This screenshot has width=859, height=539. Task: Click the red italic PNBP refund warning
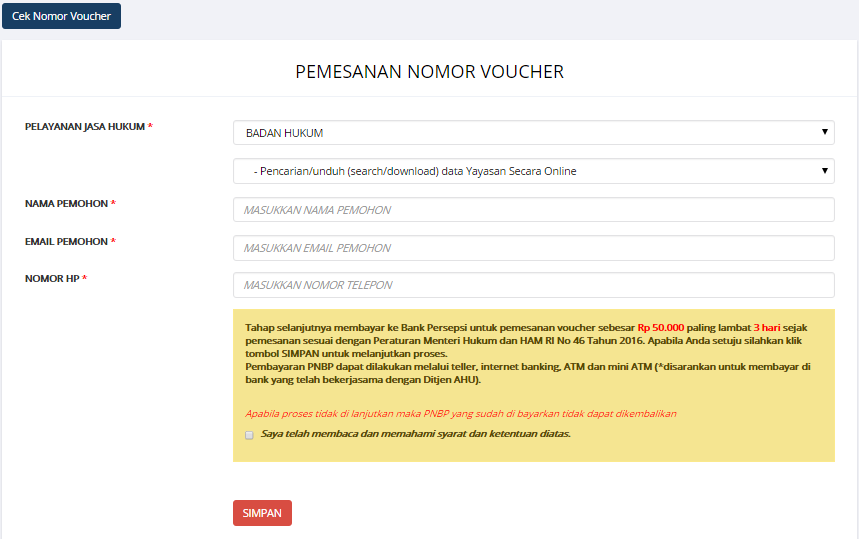click(x=460, y=413)
